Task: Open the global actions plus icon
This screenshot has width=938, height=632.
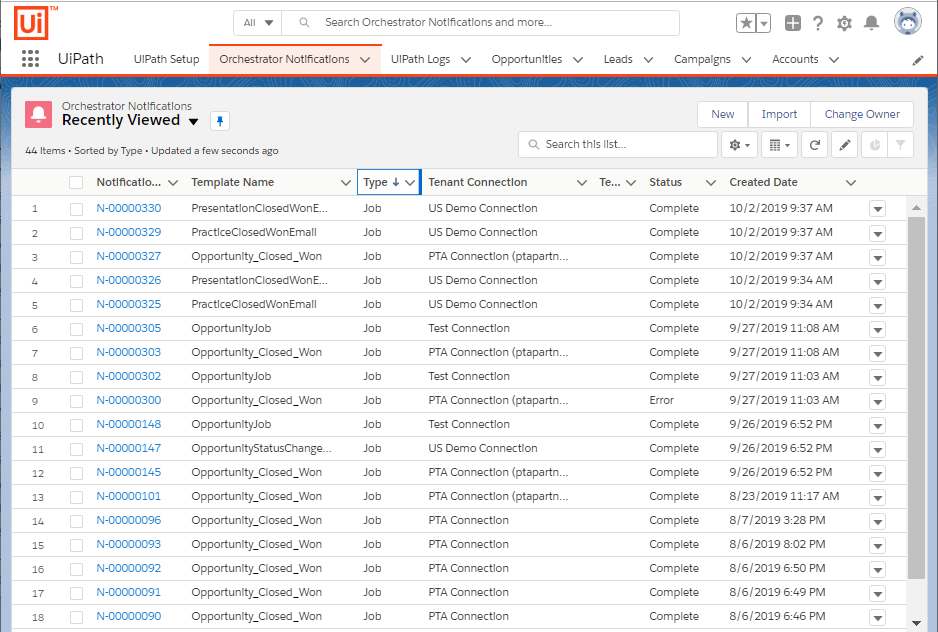Action: (x=792, y=23)
